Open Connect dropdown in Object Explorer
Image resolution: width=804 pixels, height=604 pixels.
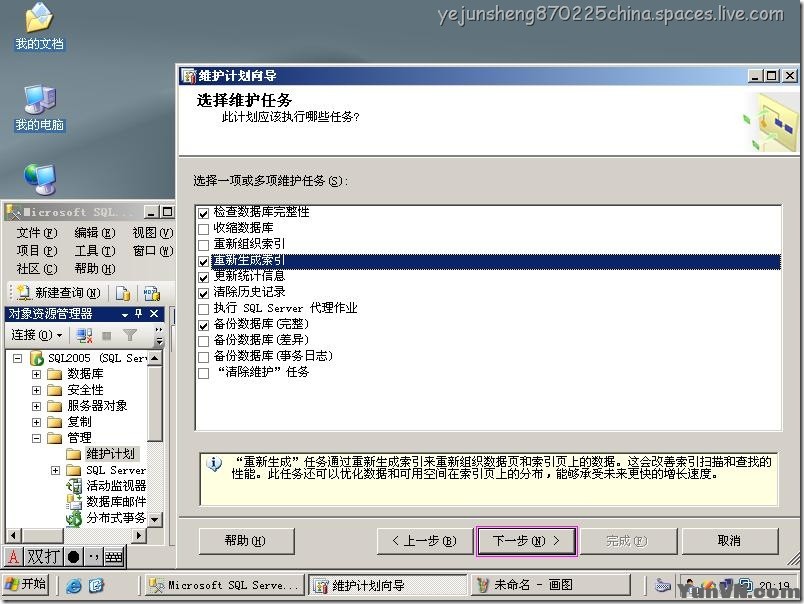pyautogui.click(x=37, y=335)
